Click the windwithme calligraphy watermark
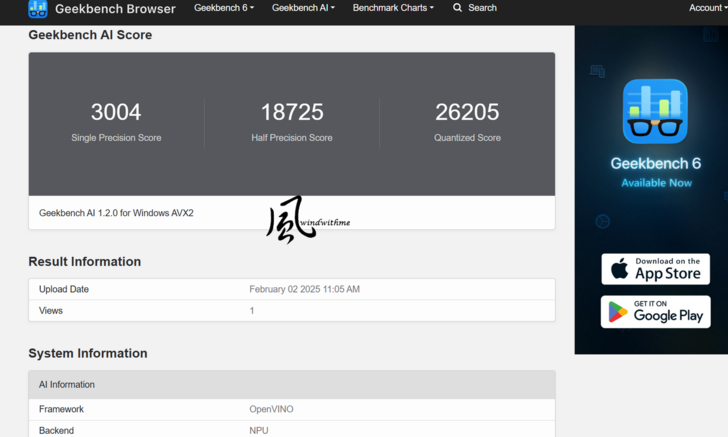 click(293, 219)
